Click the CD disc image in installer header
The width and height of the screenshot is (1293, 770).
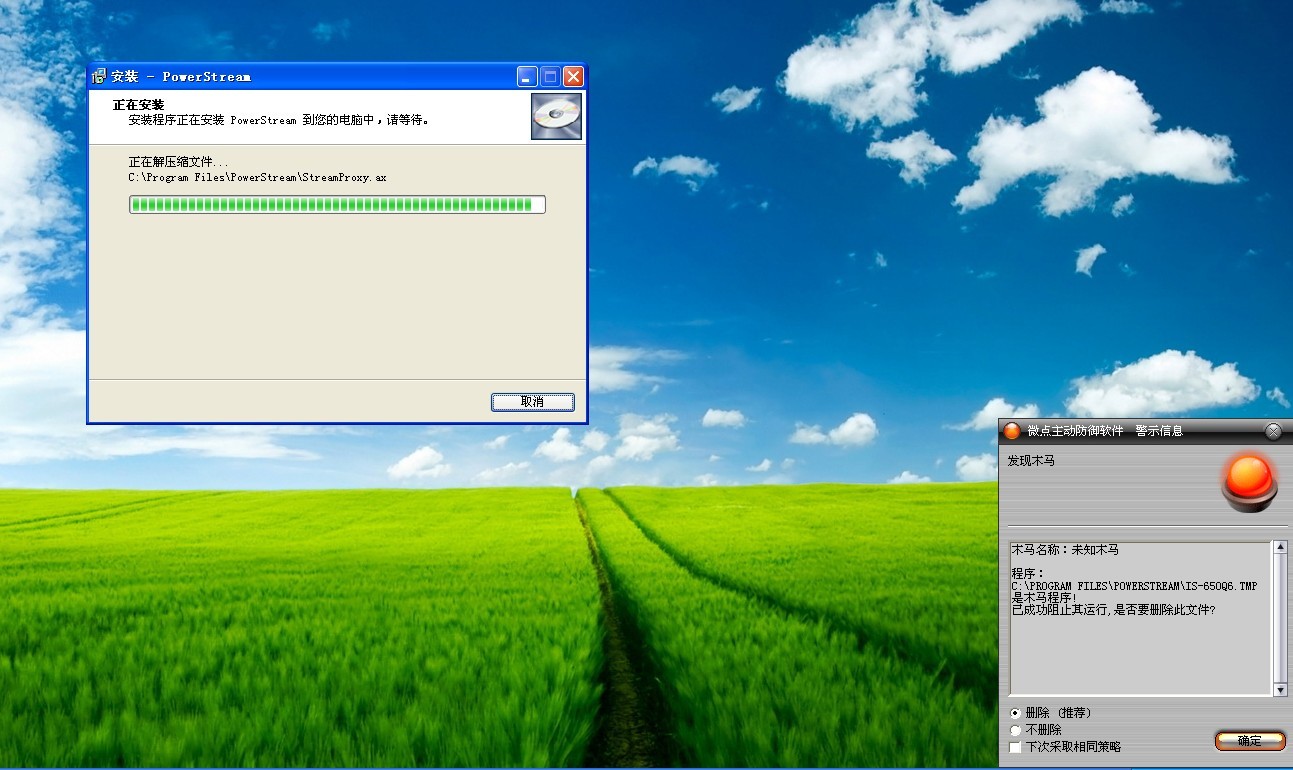[556, 116]
